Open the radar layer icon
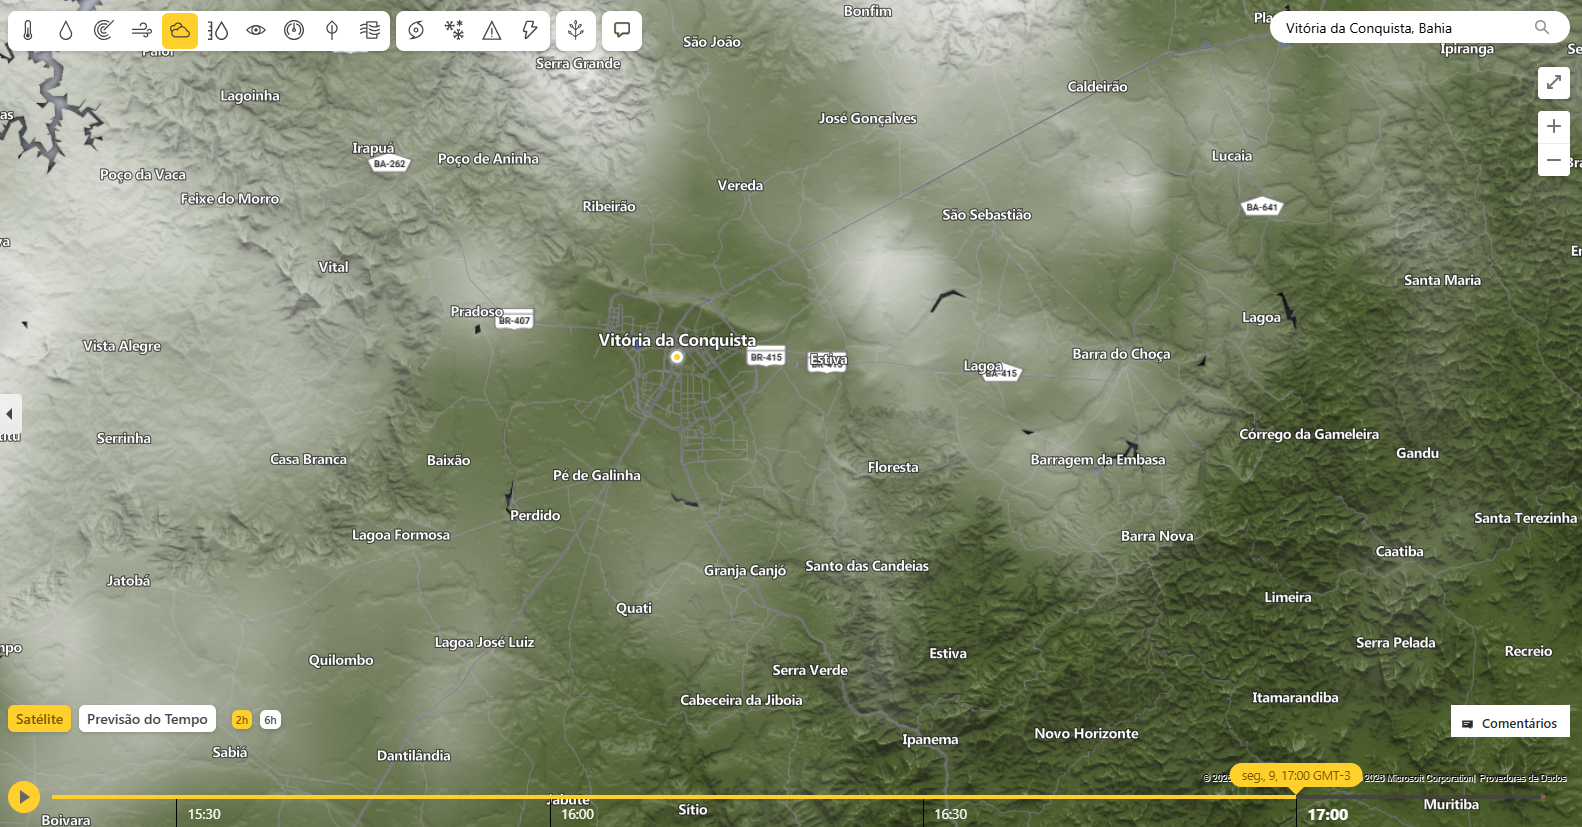 pyautogui.click(x=104, y=31)
